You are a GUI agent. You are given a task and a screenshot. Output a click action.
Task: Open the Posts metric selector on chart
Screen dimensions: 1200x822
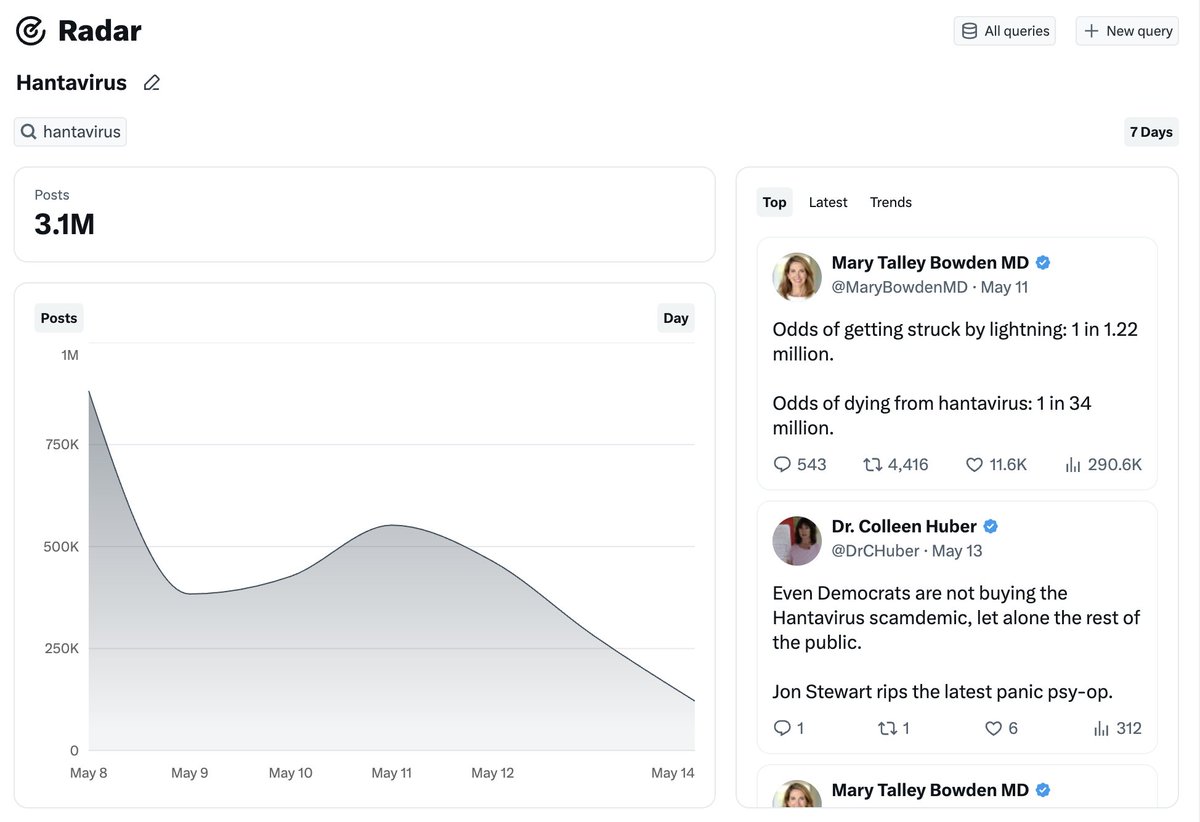(x=59, y=318)
